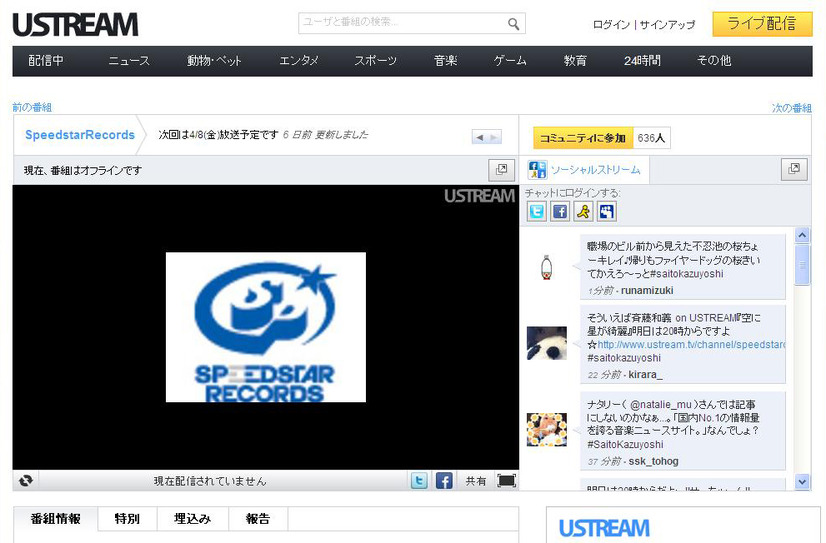
Task: Open the 動物・ペット category
Action: coord(214,61)
